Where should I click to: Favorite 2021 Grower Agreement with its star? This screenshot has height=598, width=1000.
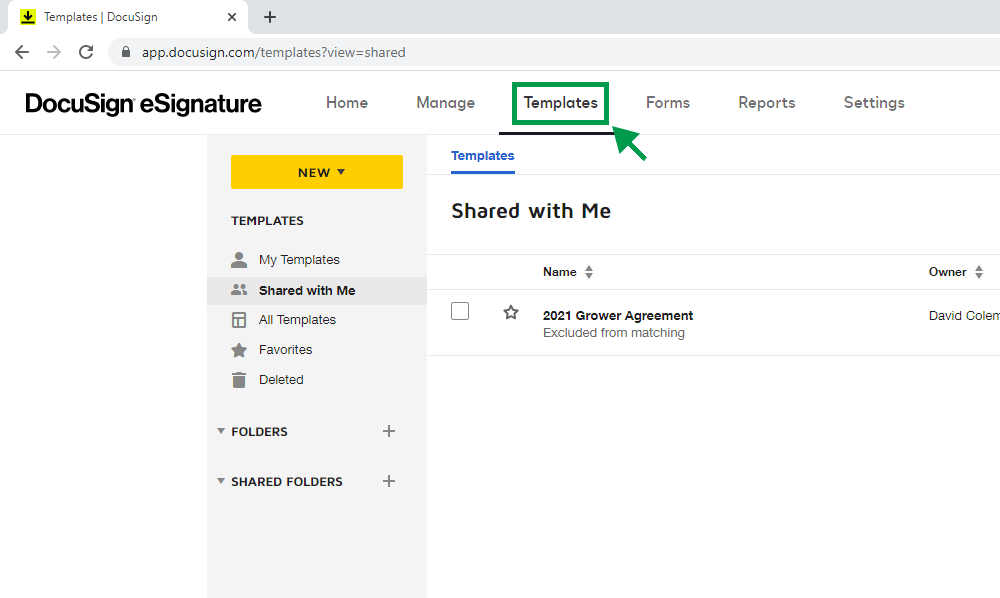coord(511,312)
